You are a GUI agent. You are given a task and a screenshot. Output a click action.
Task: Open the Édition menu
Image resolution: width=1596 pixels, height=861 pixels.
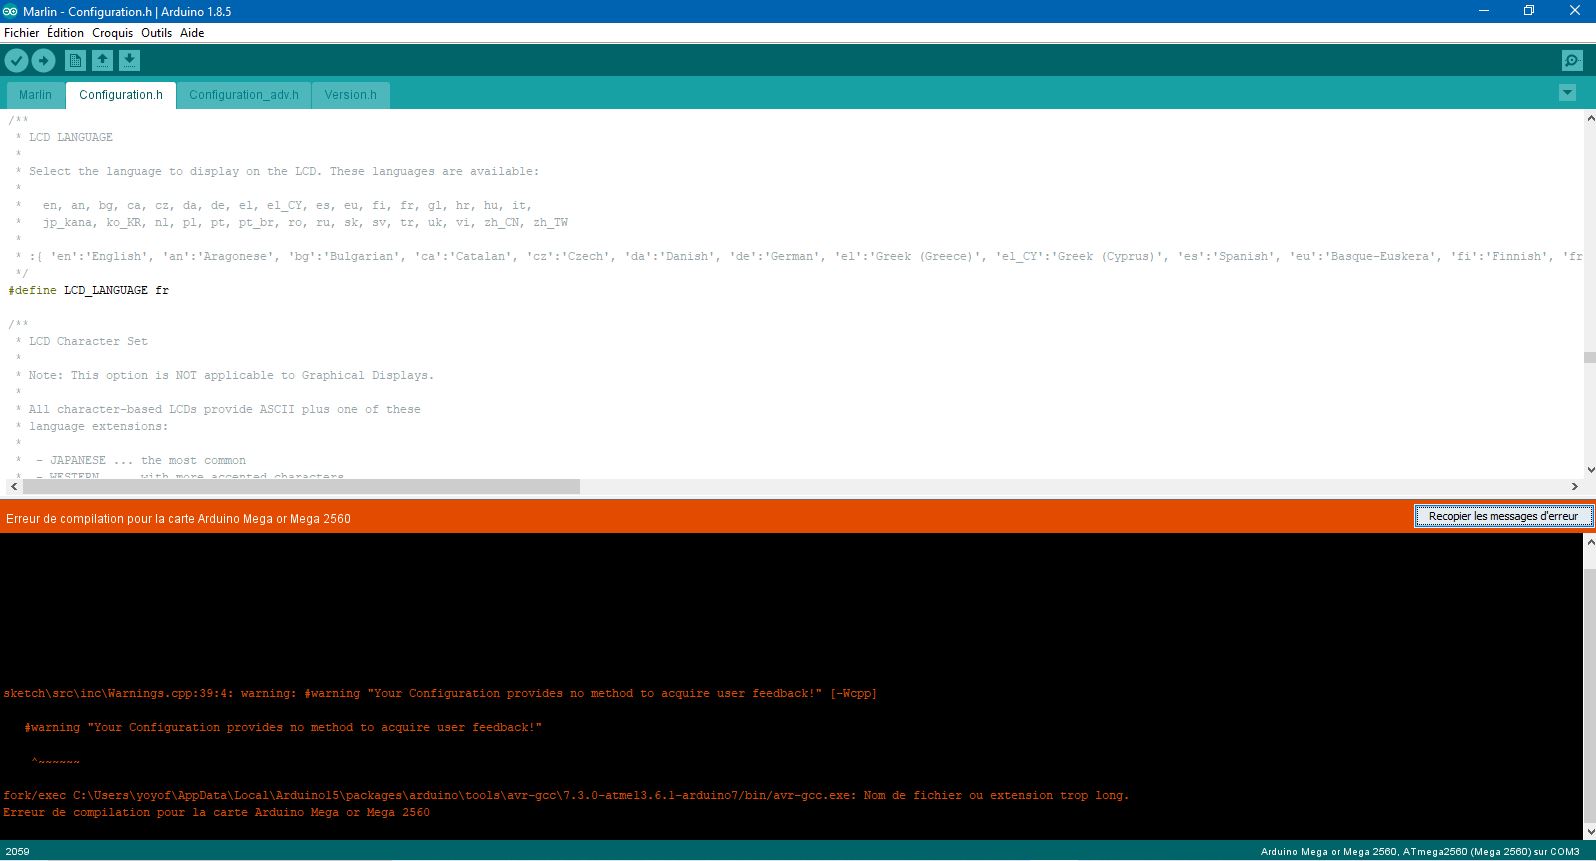click(65, 33)
